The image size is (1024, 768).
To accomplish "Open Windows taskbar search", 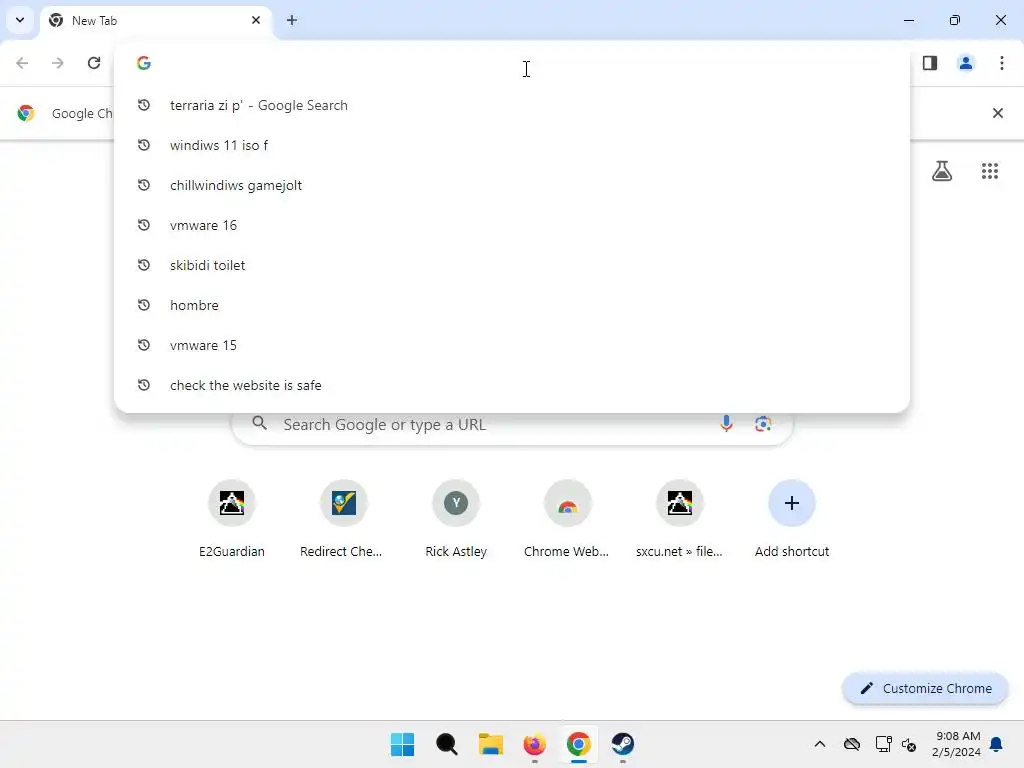I will (447, 744).
